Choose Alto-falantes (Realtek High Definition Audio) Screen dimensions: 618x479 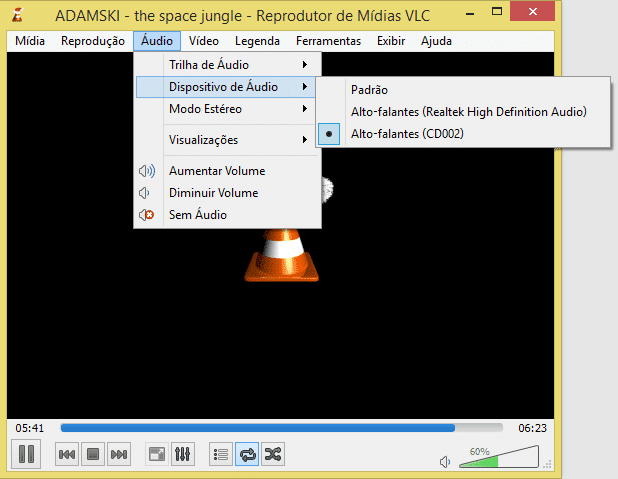pyautogui.click(x=468, y=111)
